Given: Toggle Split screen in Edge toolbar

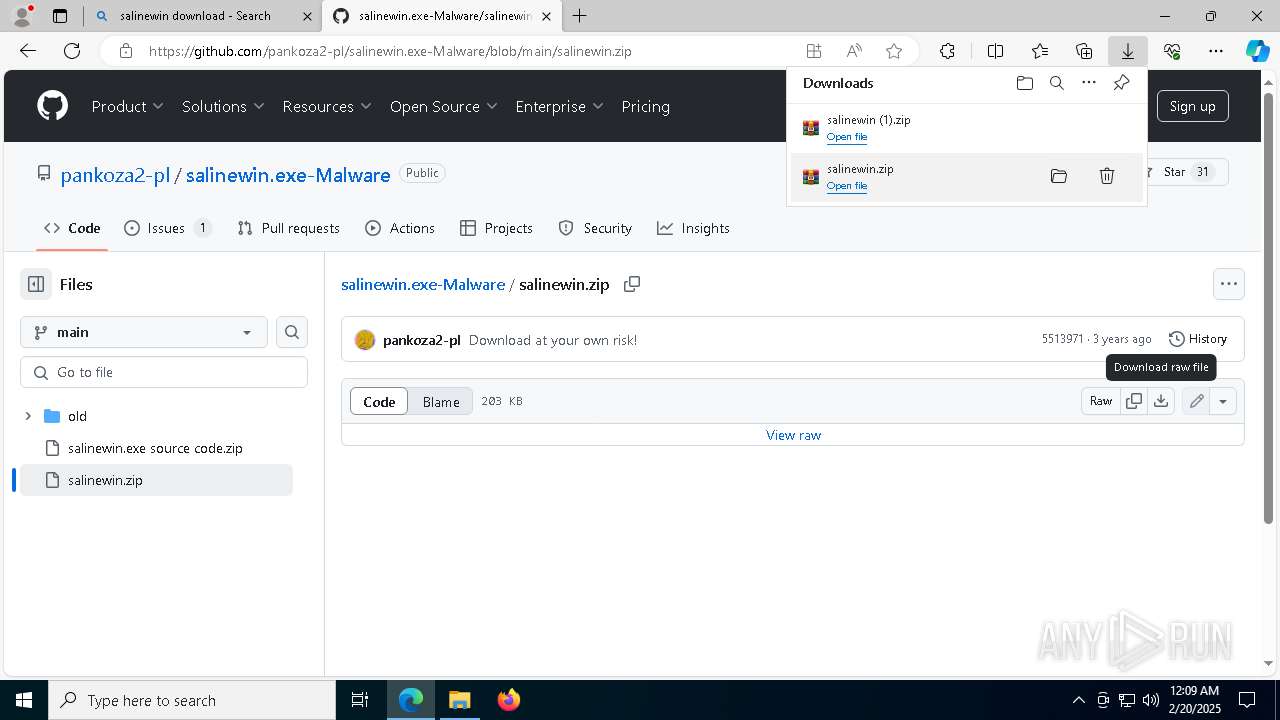Looking at the screenshot, I should click(x=995, y=51).
